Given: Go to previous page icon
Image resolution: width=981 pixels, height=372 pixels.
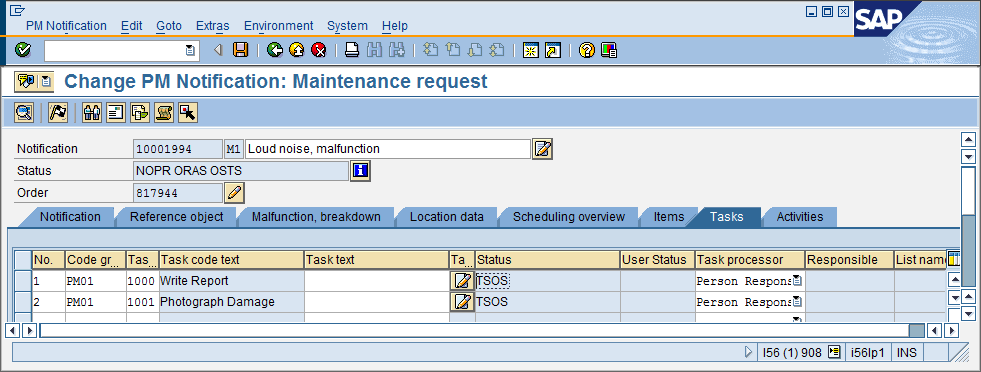Looking at the screenshot, I should pyautogui.click(x=453, y=50).
